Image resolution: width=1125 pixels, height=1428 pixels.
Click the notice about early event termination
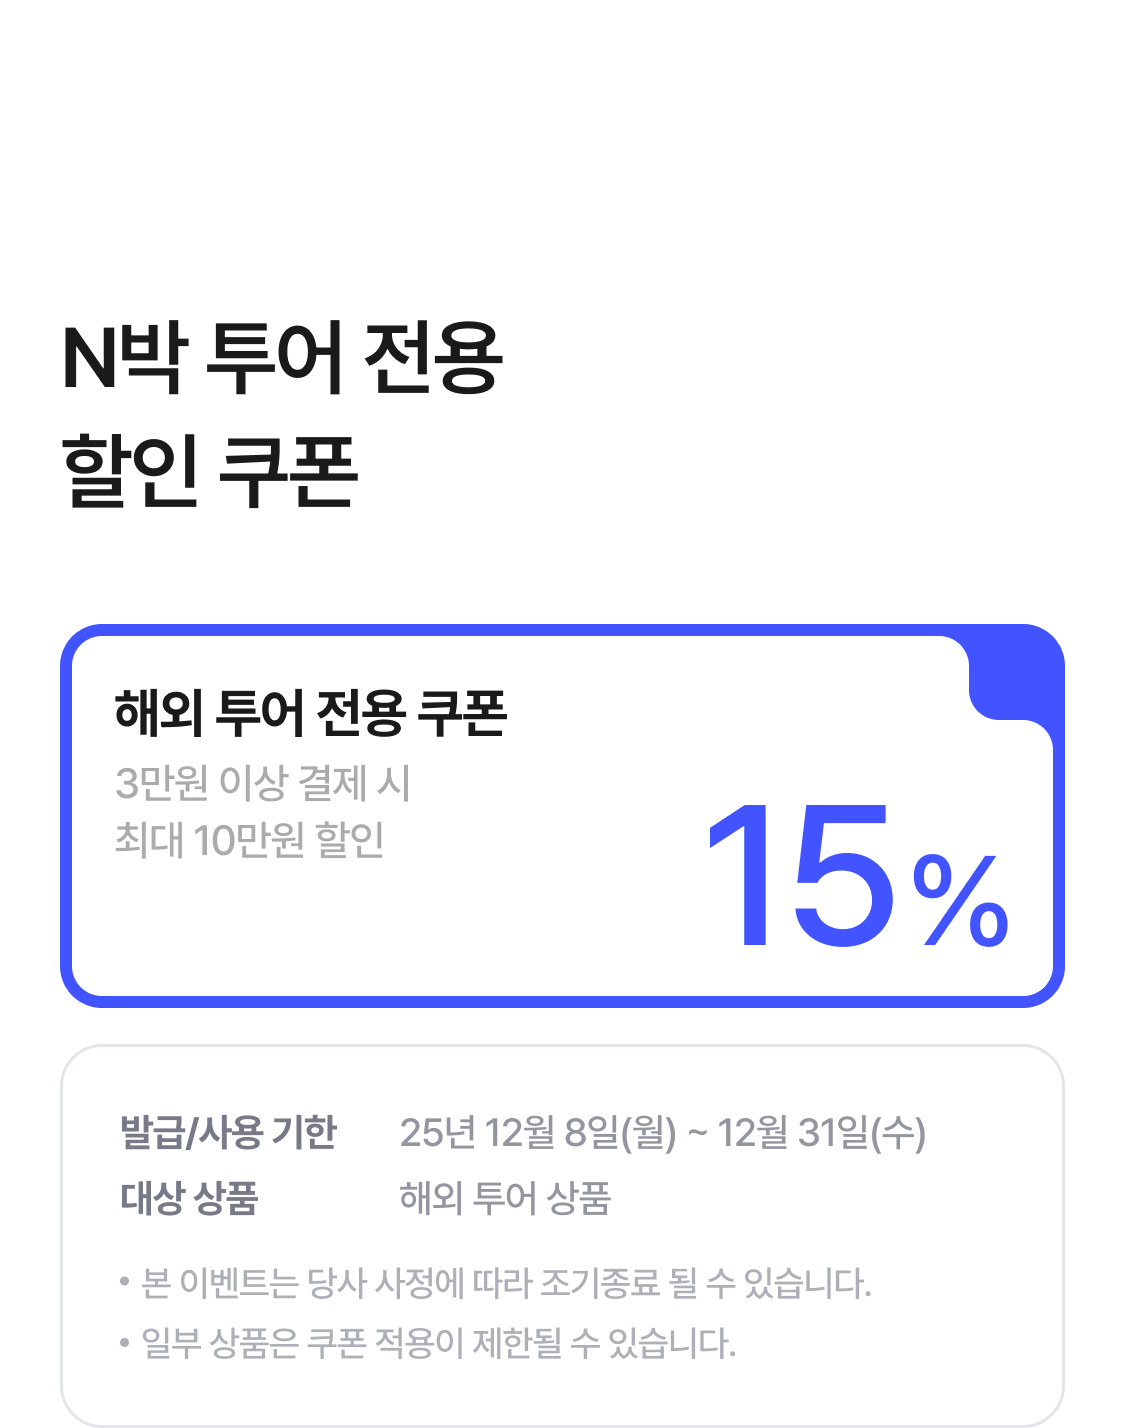click(x=506, y=1282)
